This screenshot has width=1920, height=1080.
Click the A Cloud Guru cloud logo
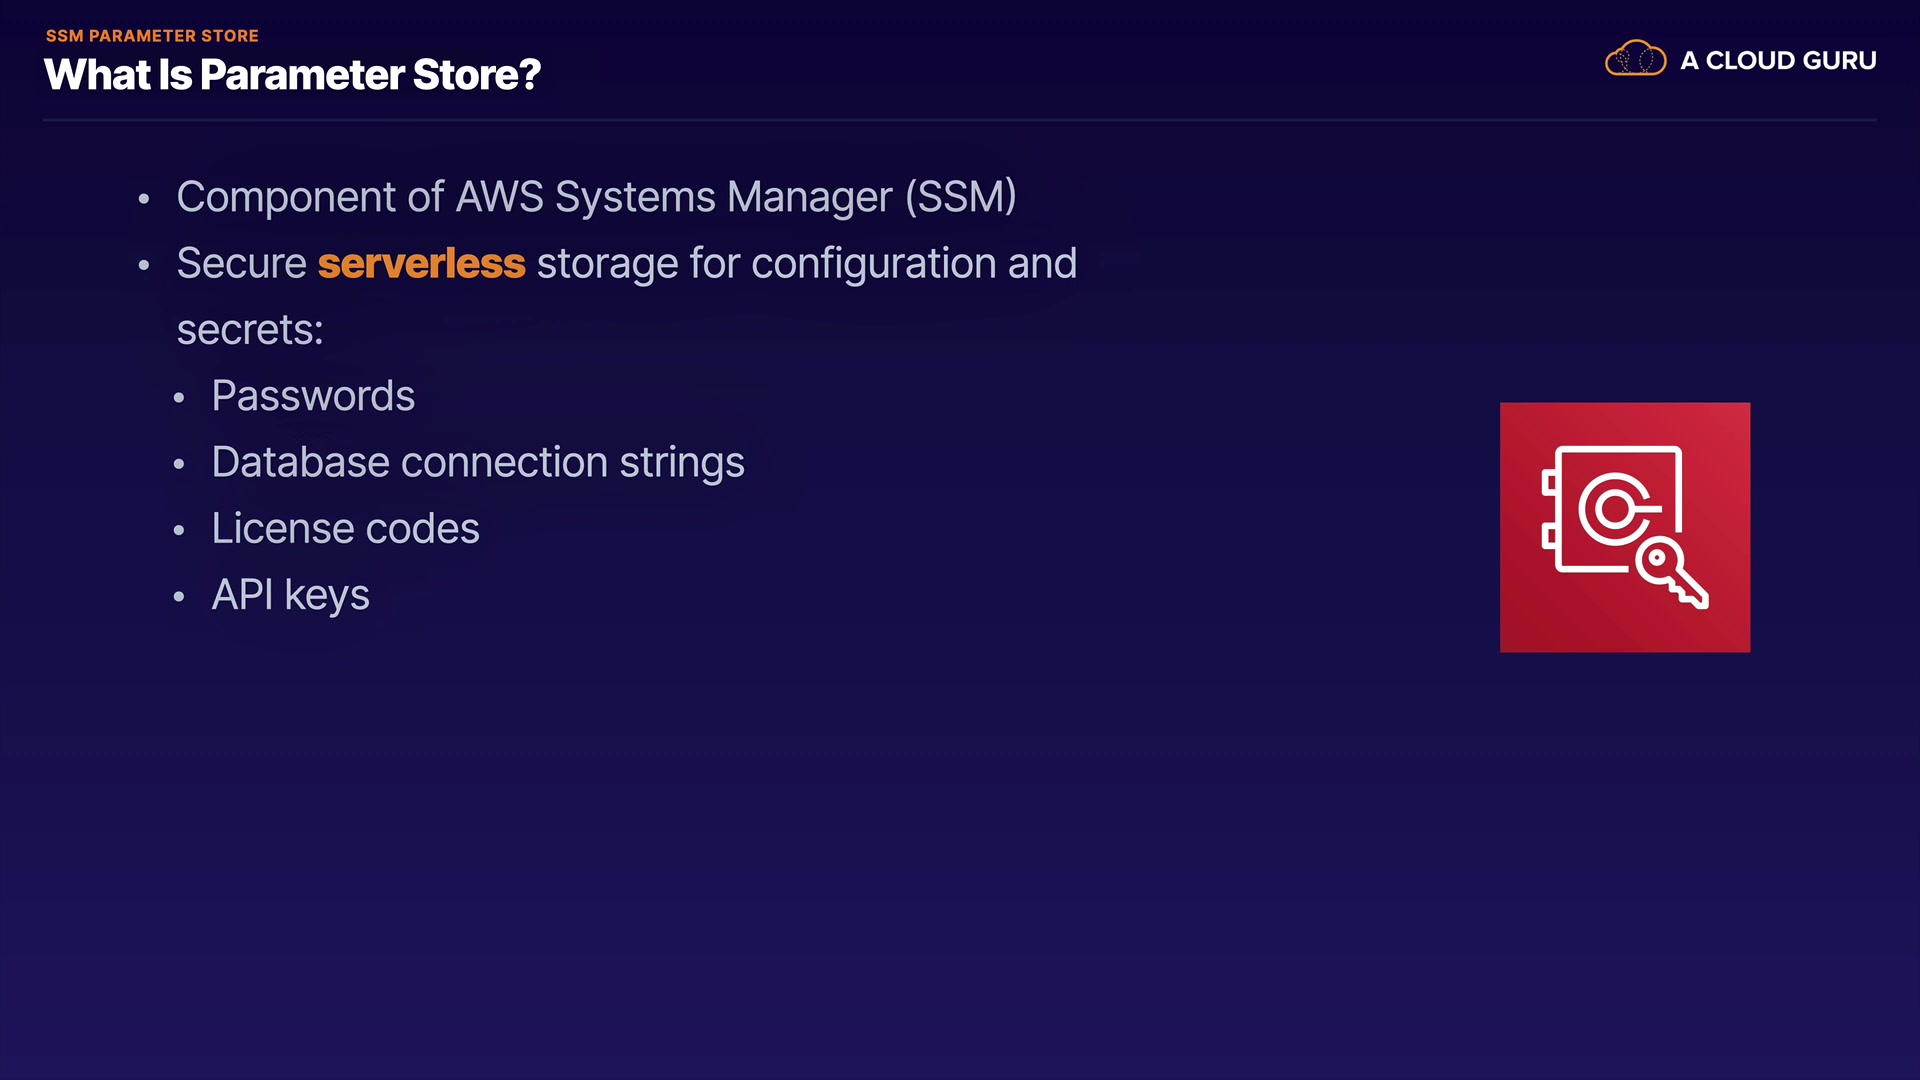1635,59
